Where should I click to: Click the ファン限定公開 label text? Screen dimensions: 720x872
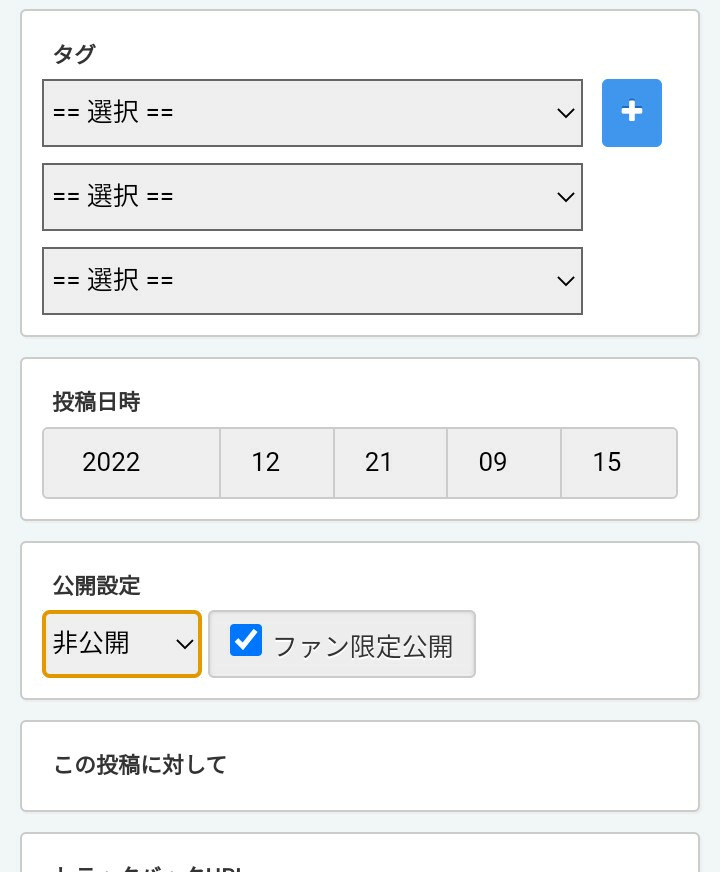point(362,646)
